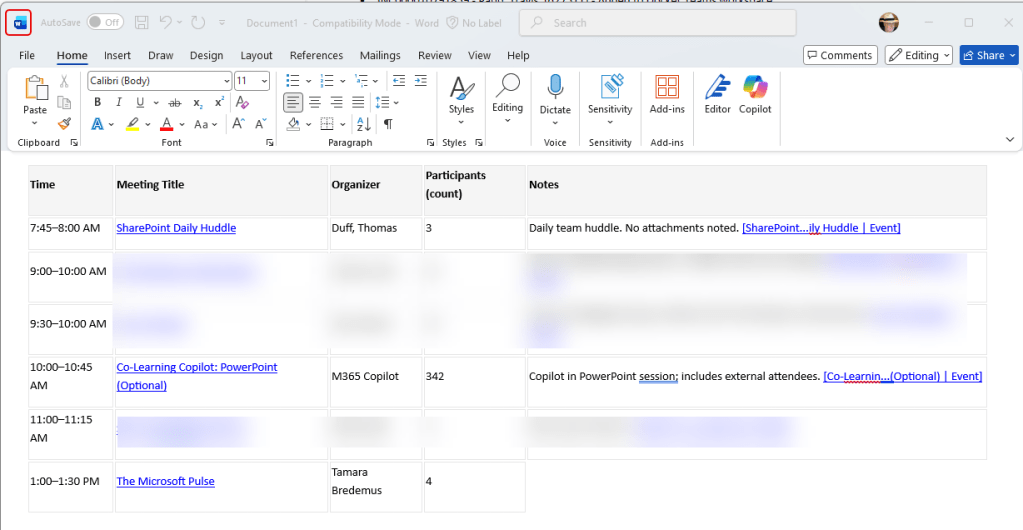This screenshot has width=1023, height=530.
Task: Open the font size dropdown showing 11
Action: click(264, 80)
